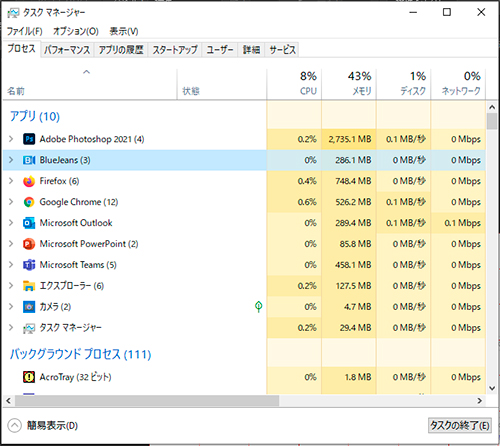Click the vertical scrollbar thumb
500x446 pixels.
click(492, 121)
